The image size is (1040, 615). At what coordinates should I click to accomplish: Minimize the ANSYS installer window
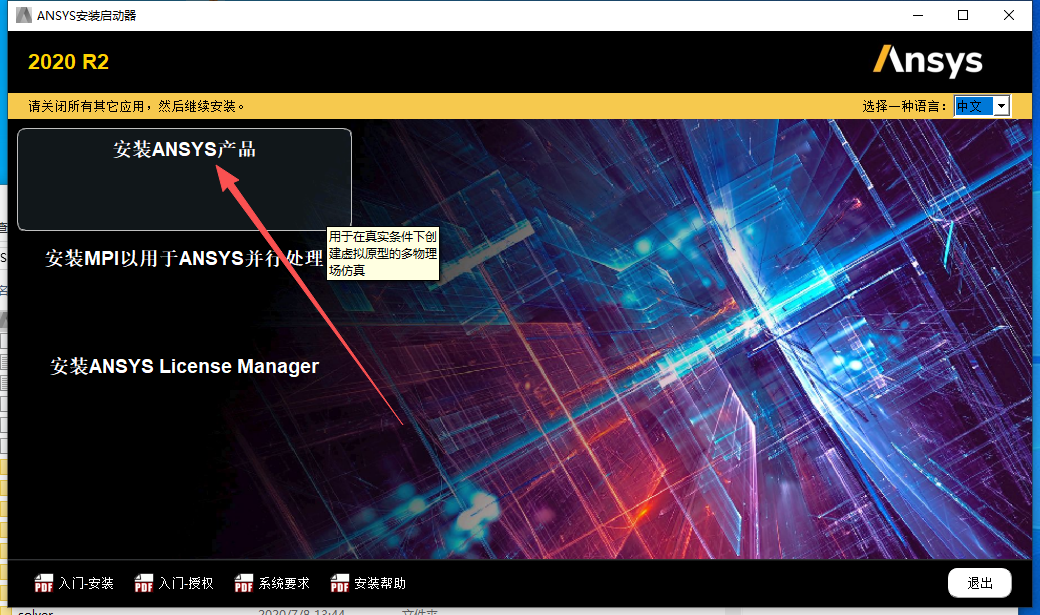pyautogui.click(x=917, y=15)
